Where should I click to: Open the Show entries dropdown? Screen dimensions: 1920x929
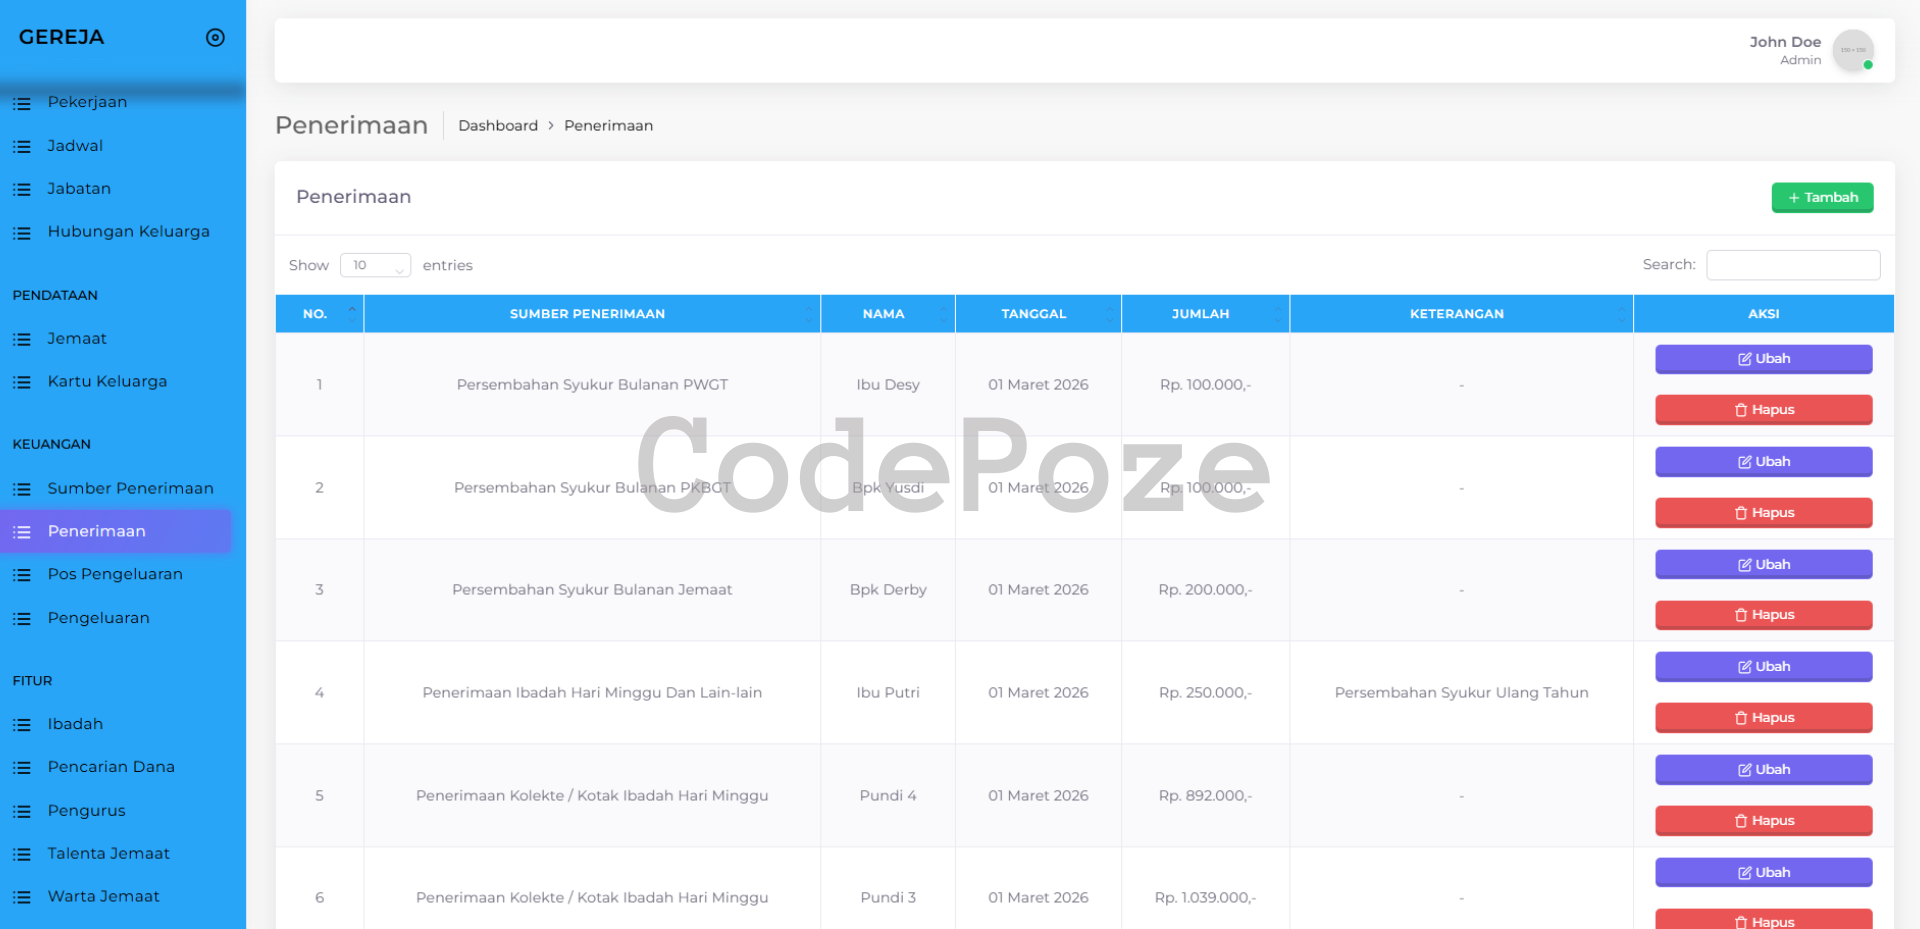pyautogui.click(x=375, y=265)
